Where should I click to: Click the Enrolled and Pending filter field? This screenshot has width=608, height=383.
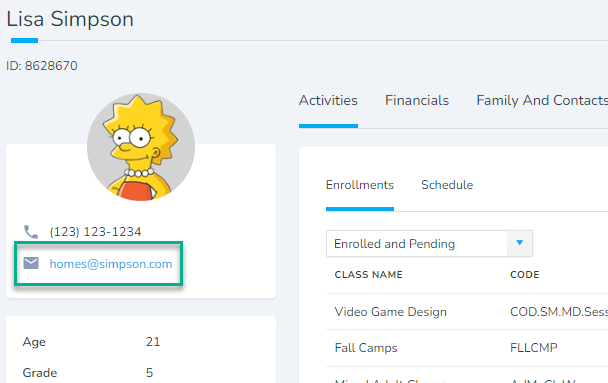point(429,243)
